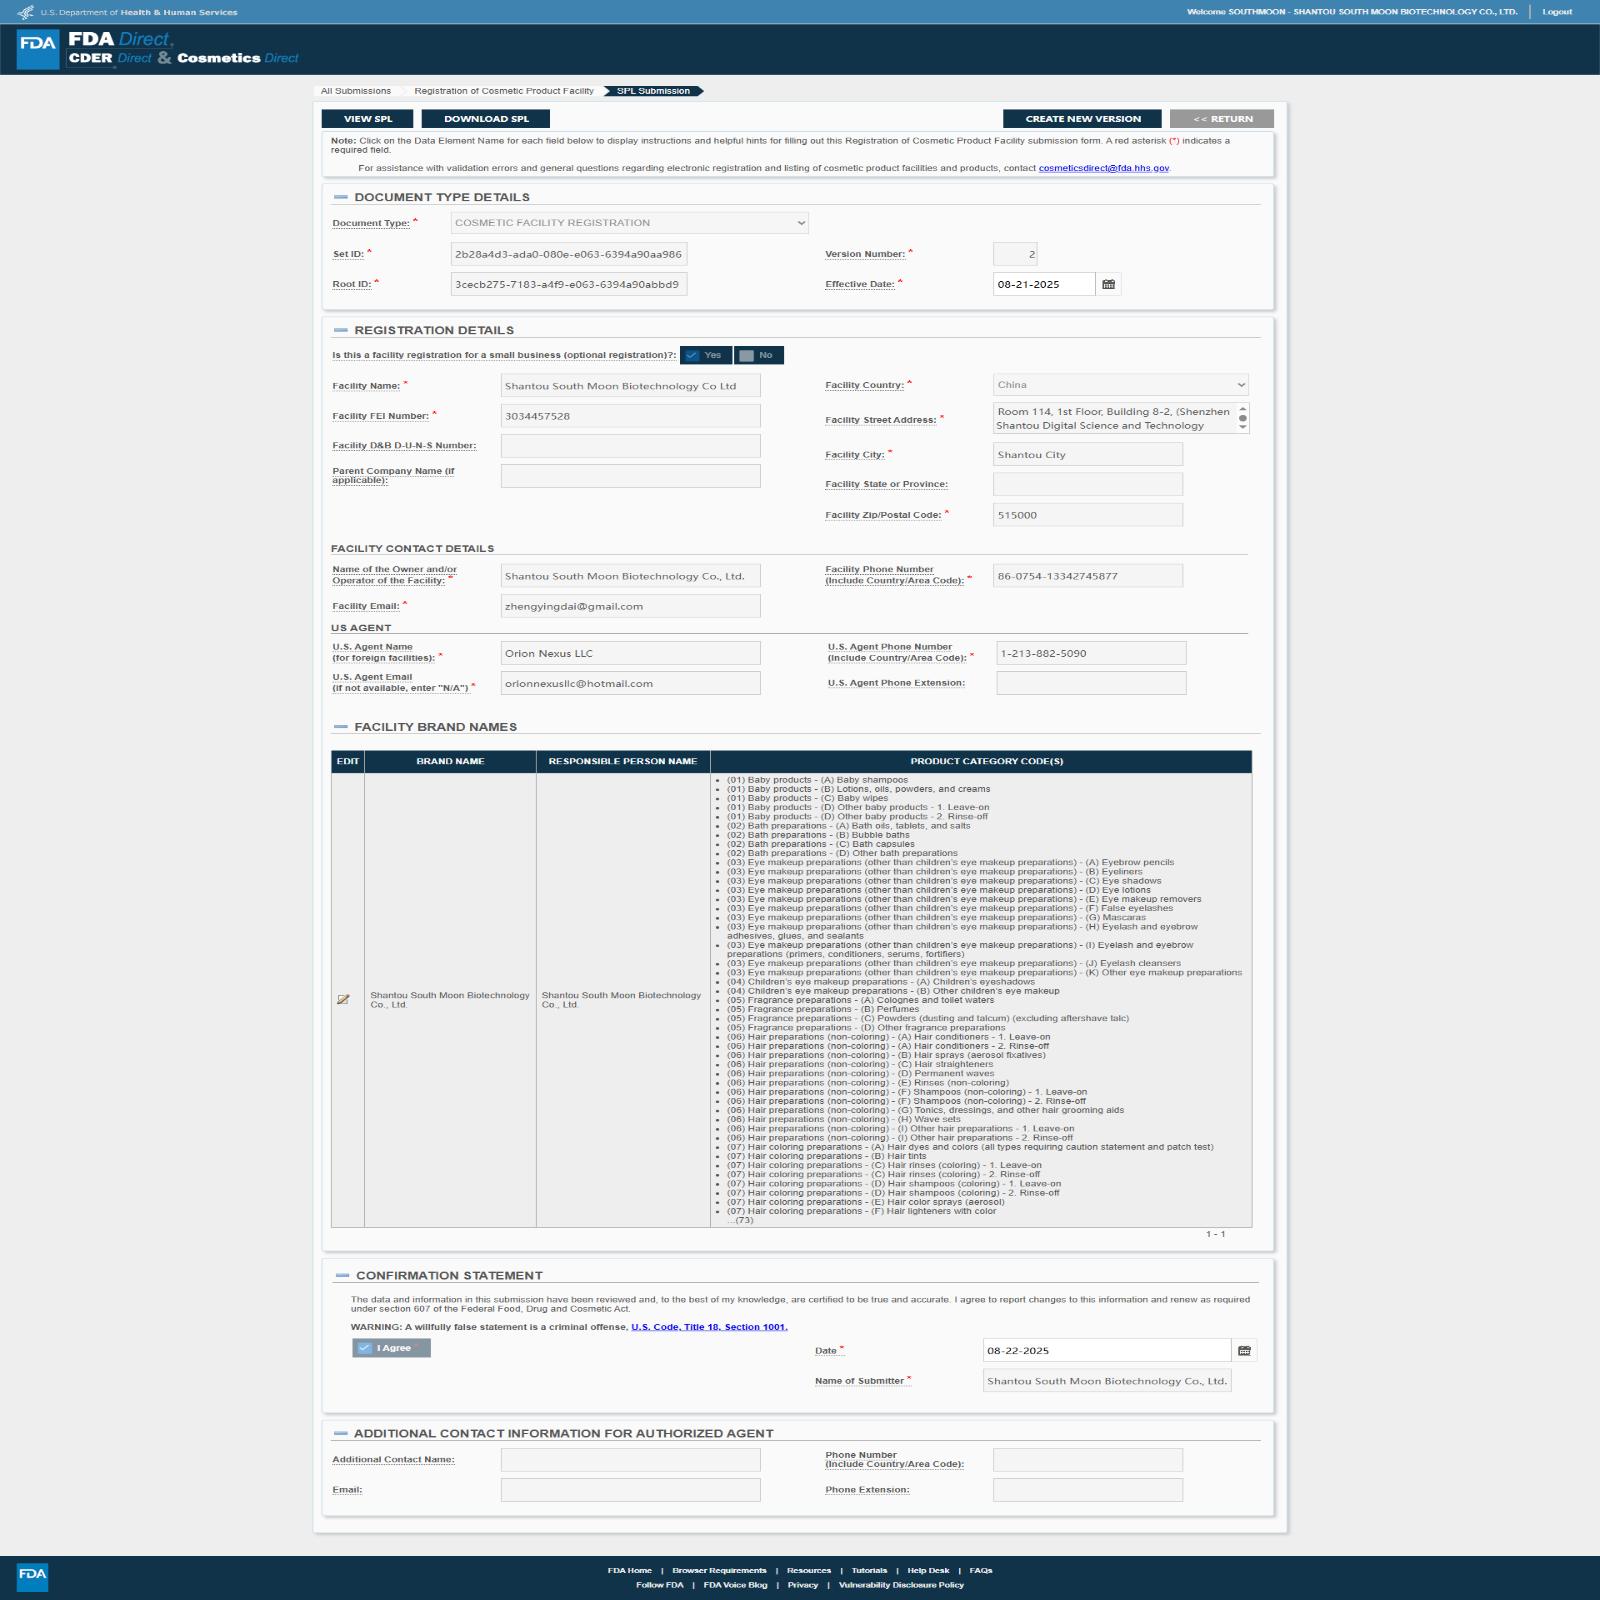Click the Parent Company Name field
This screenshot has height=1600, width=1600.
(631, 476)
